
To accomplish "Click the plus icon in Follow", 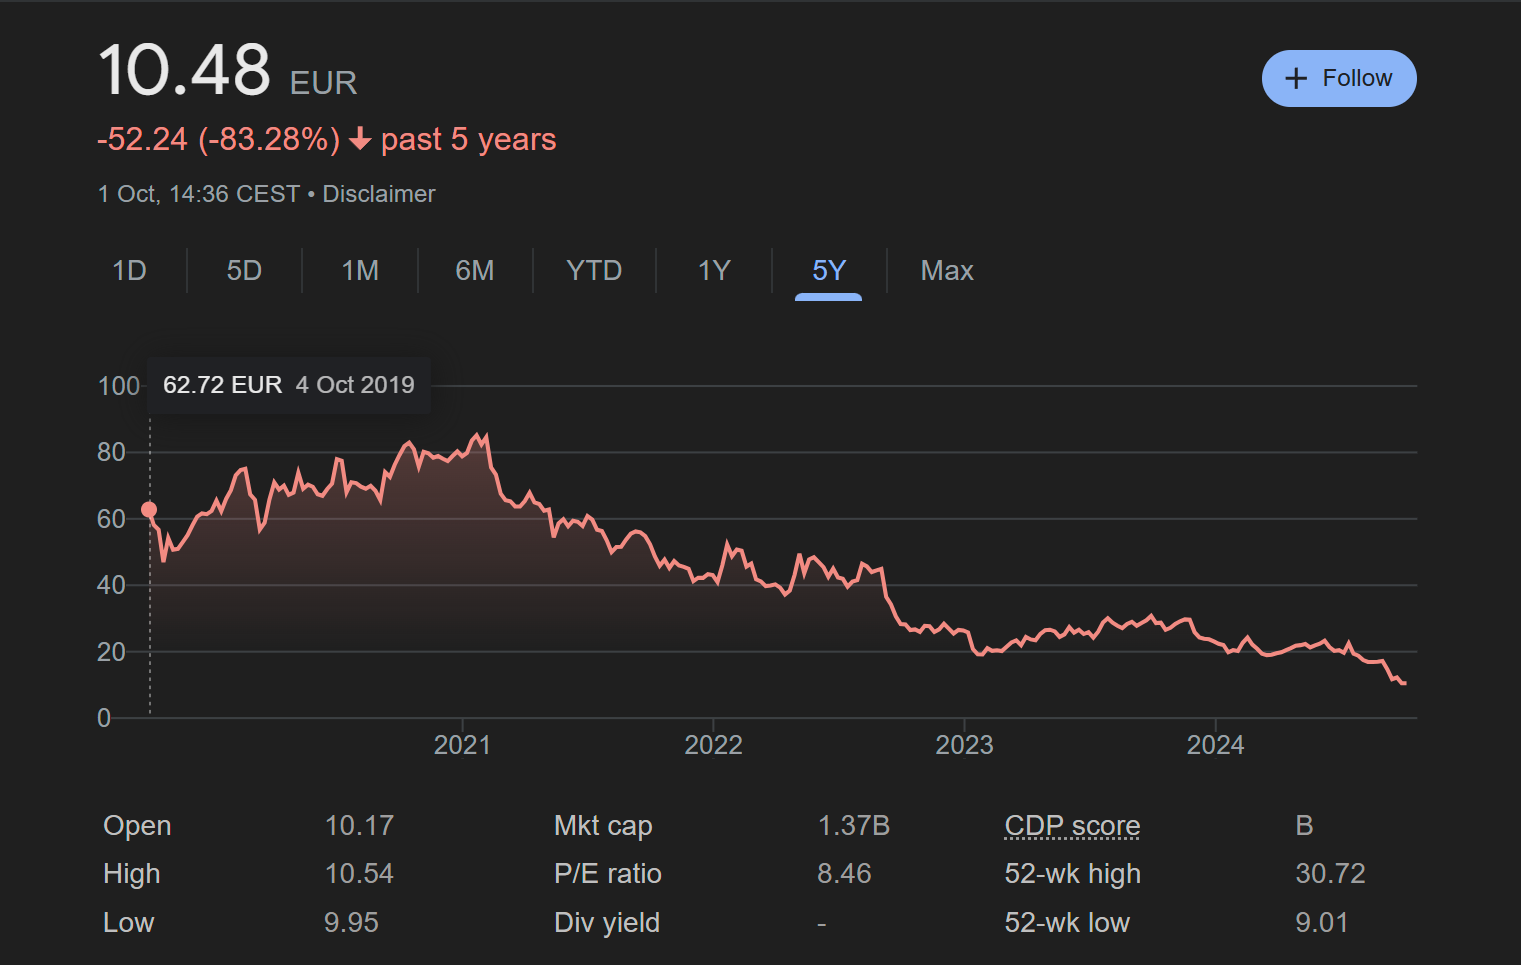I will 1296,79.
